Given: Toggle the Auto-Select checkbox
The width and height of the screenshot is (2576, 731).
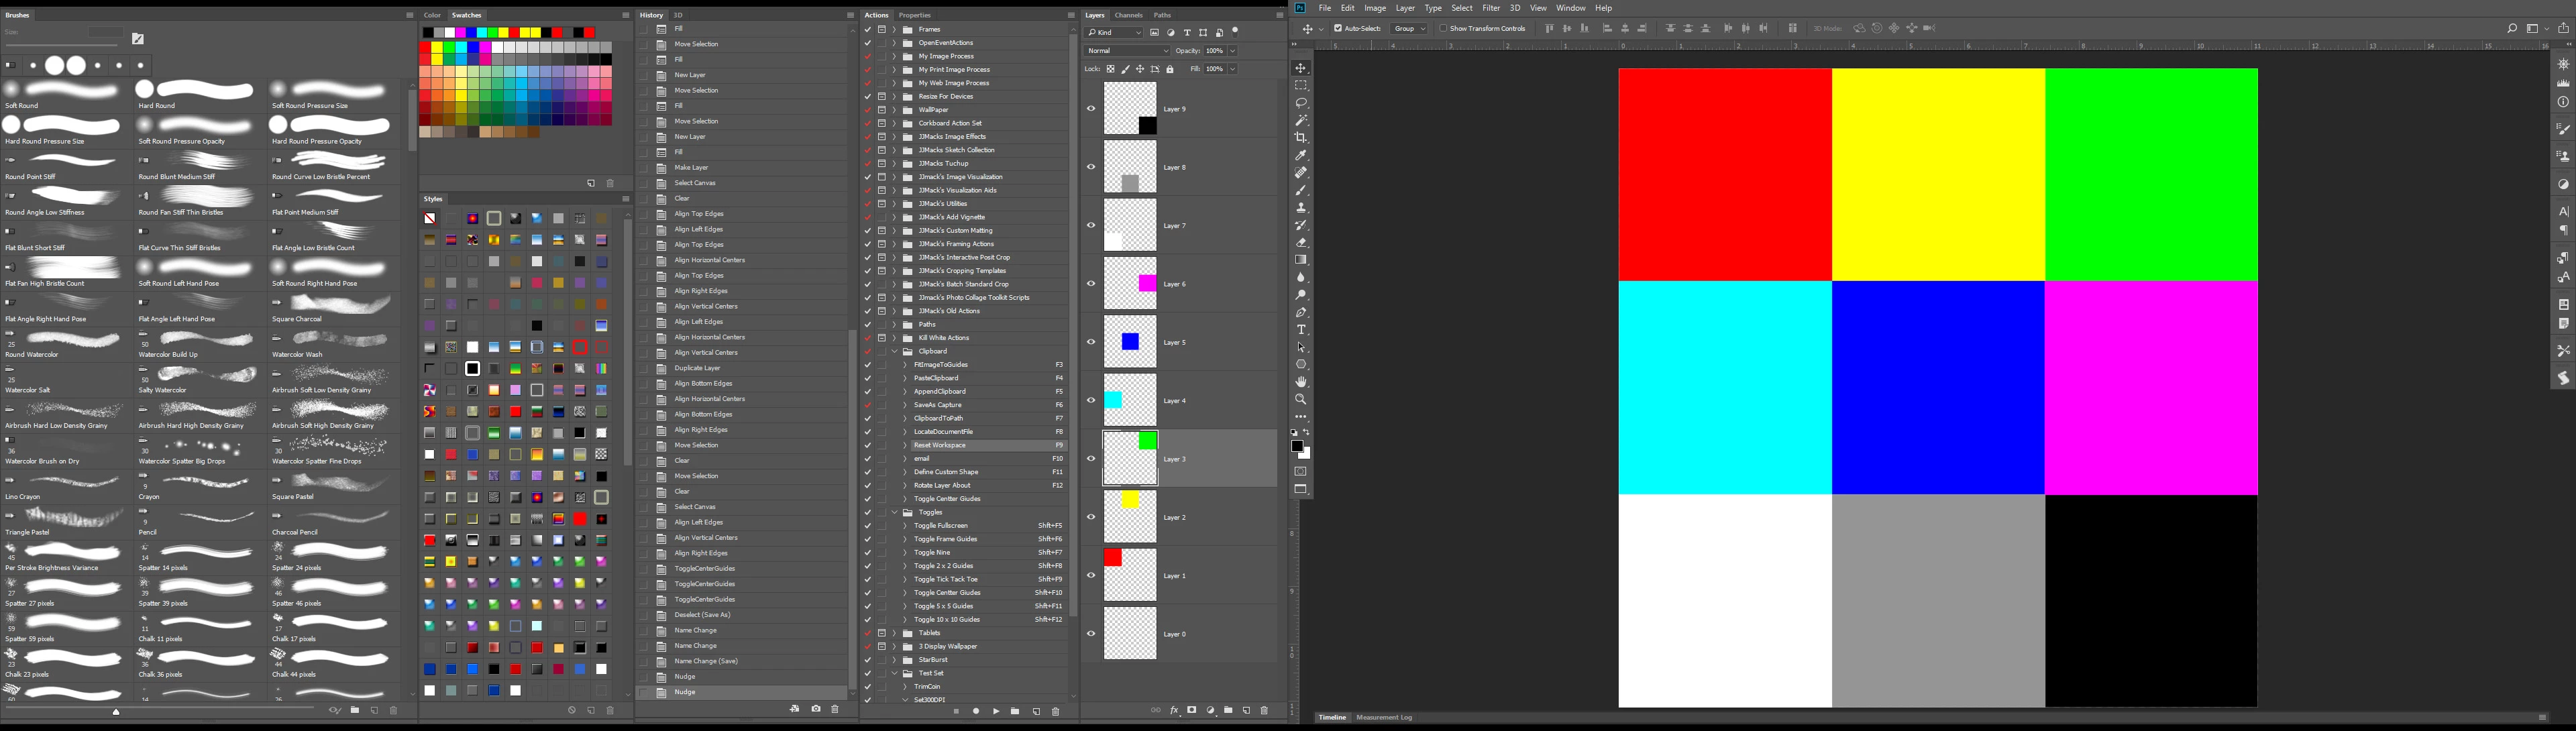Looking at the screenshot, I should [x=1338, y=28].
